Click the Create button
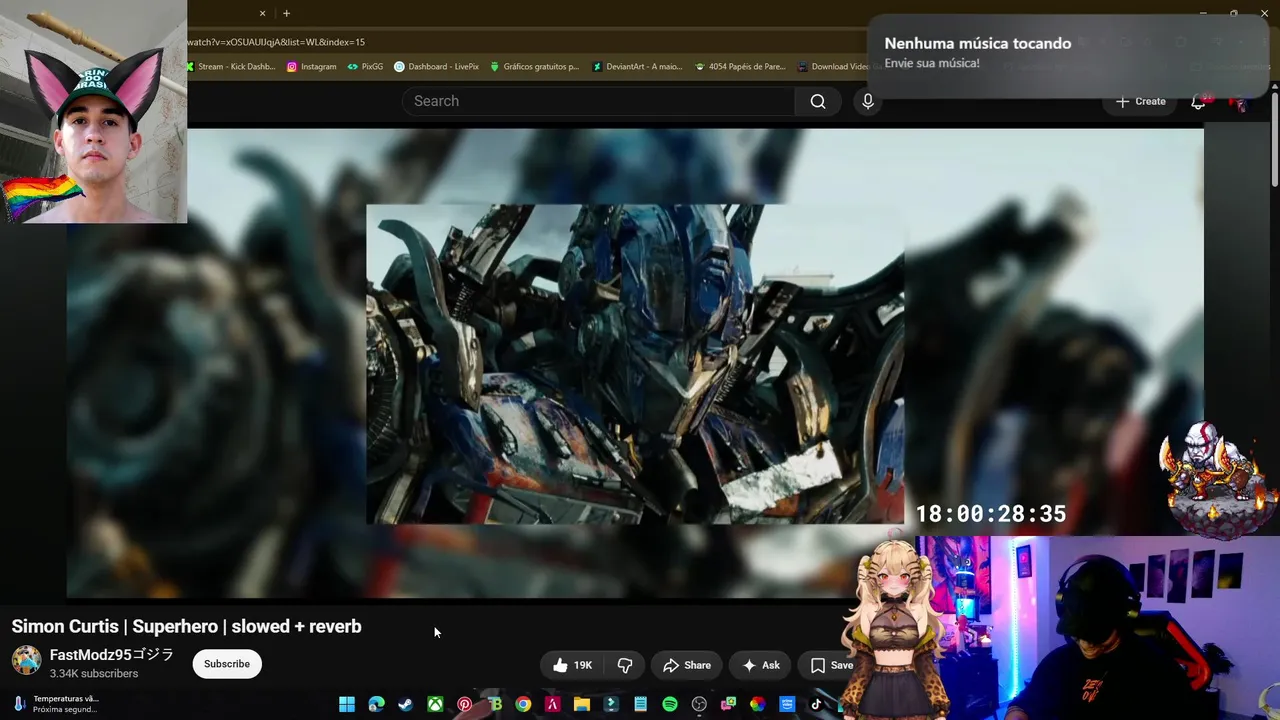This screenshot has width=1280, height=720. 1140,101
